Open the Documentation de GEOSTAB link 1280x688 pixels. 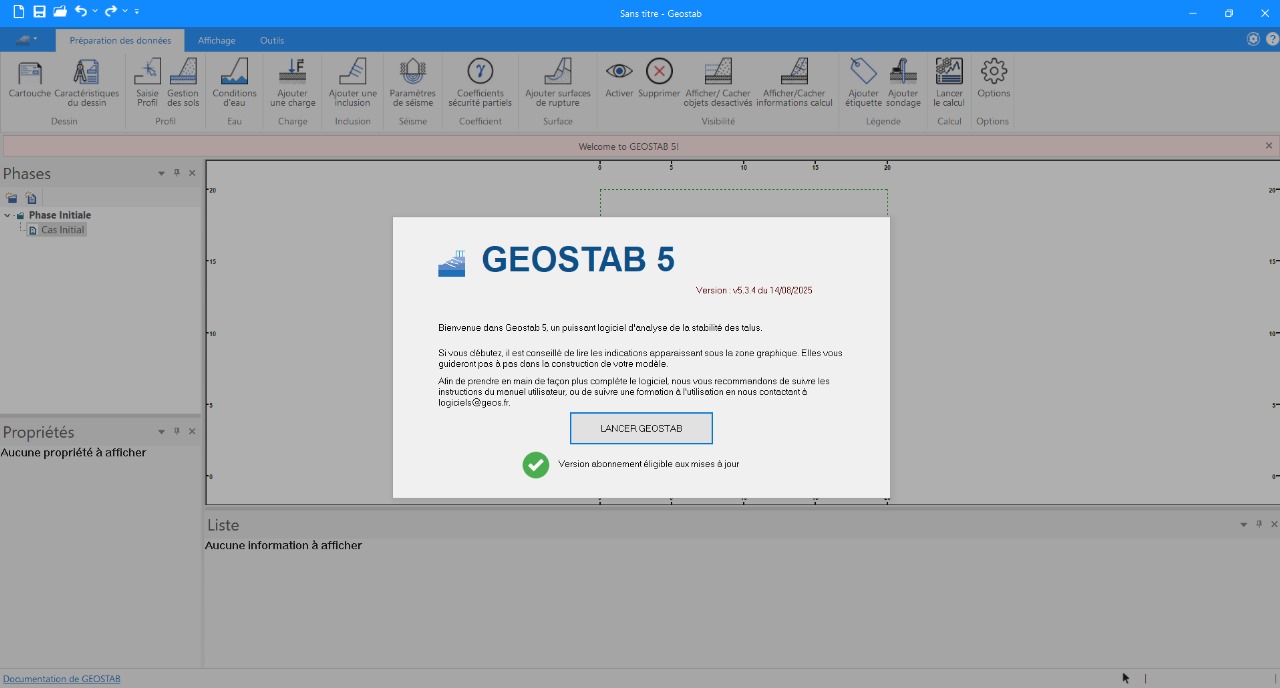(x=61, y=679)
